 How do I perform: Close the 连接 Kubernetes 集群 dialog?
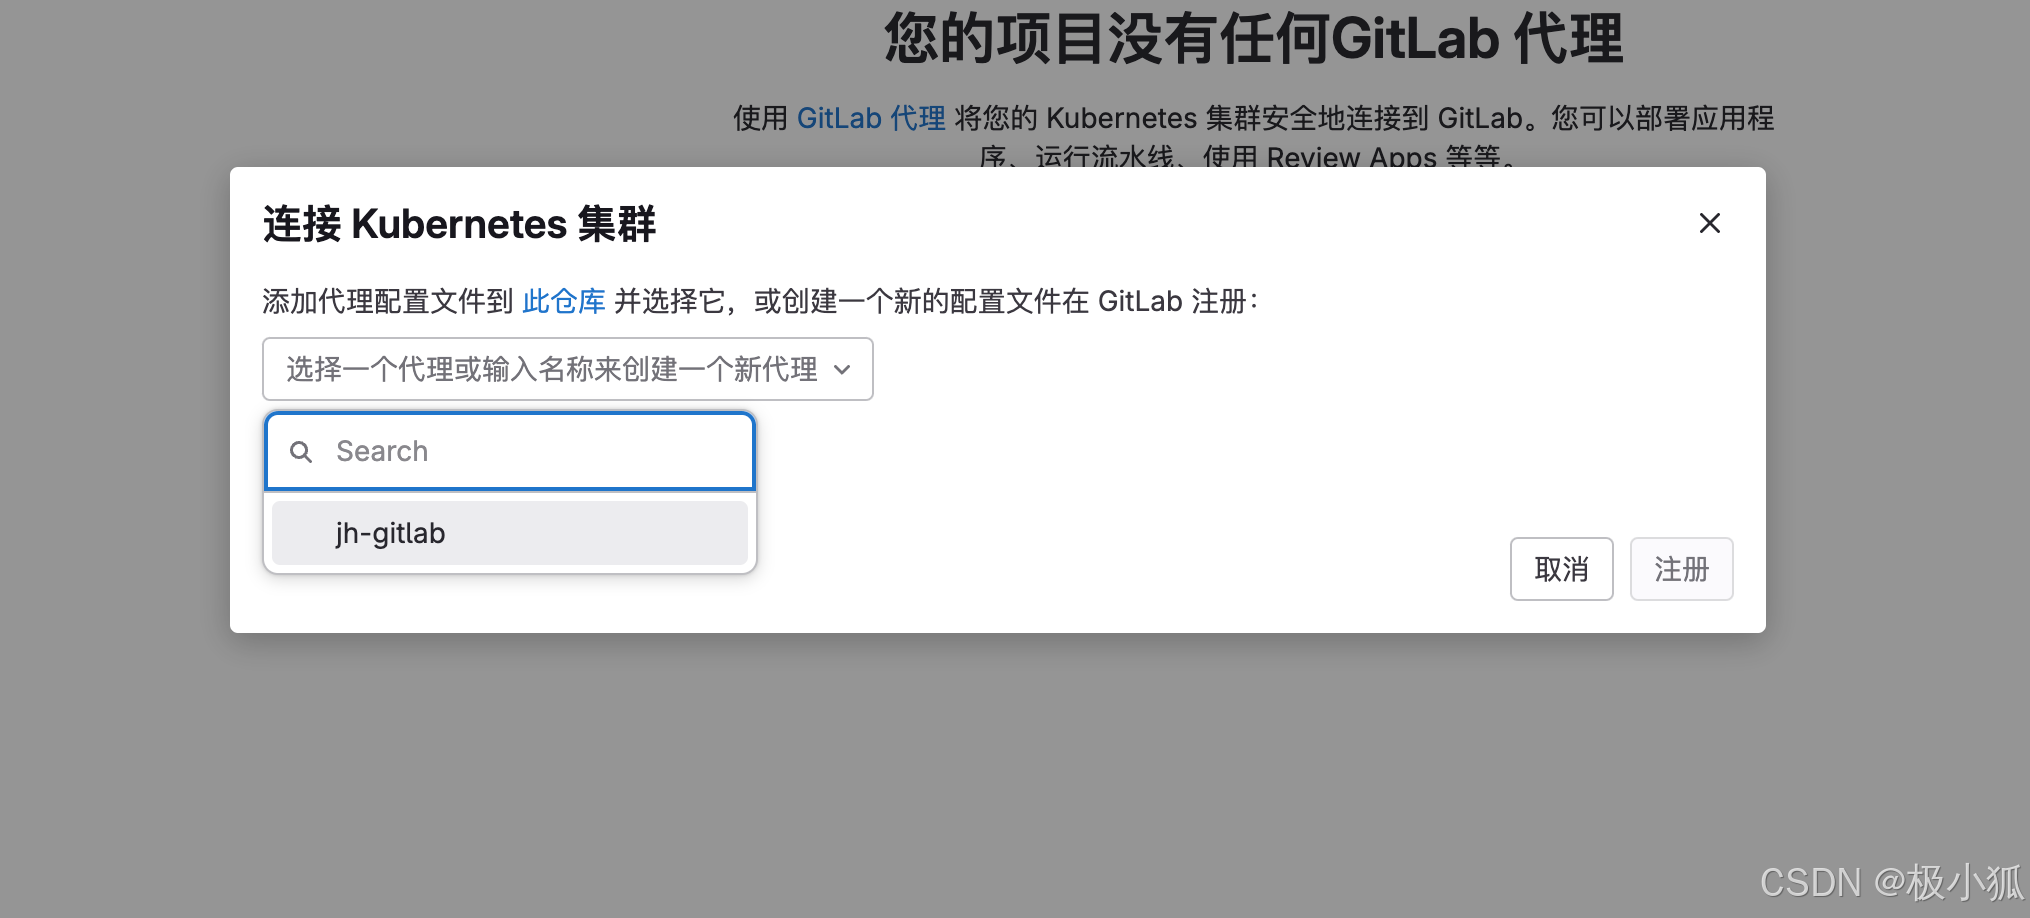click(1710, 223)
